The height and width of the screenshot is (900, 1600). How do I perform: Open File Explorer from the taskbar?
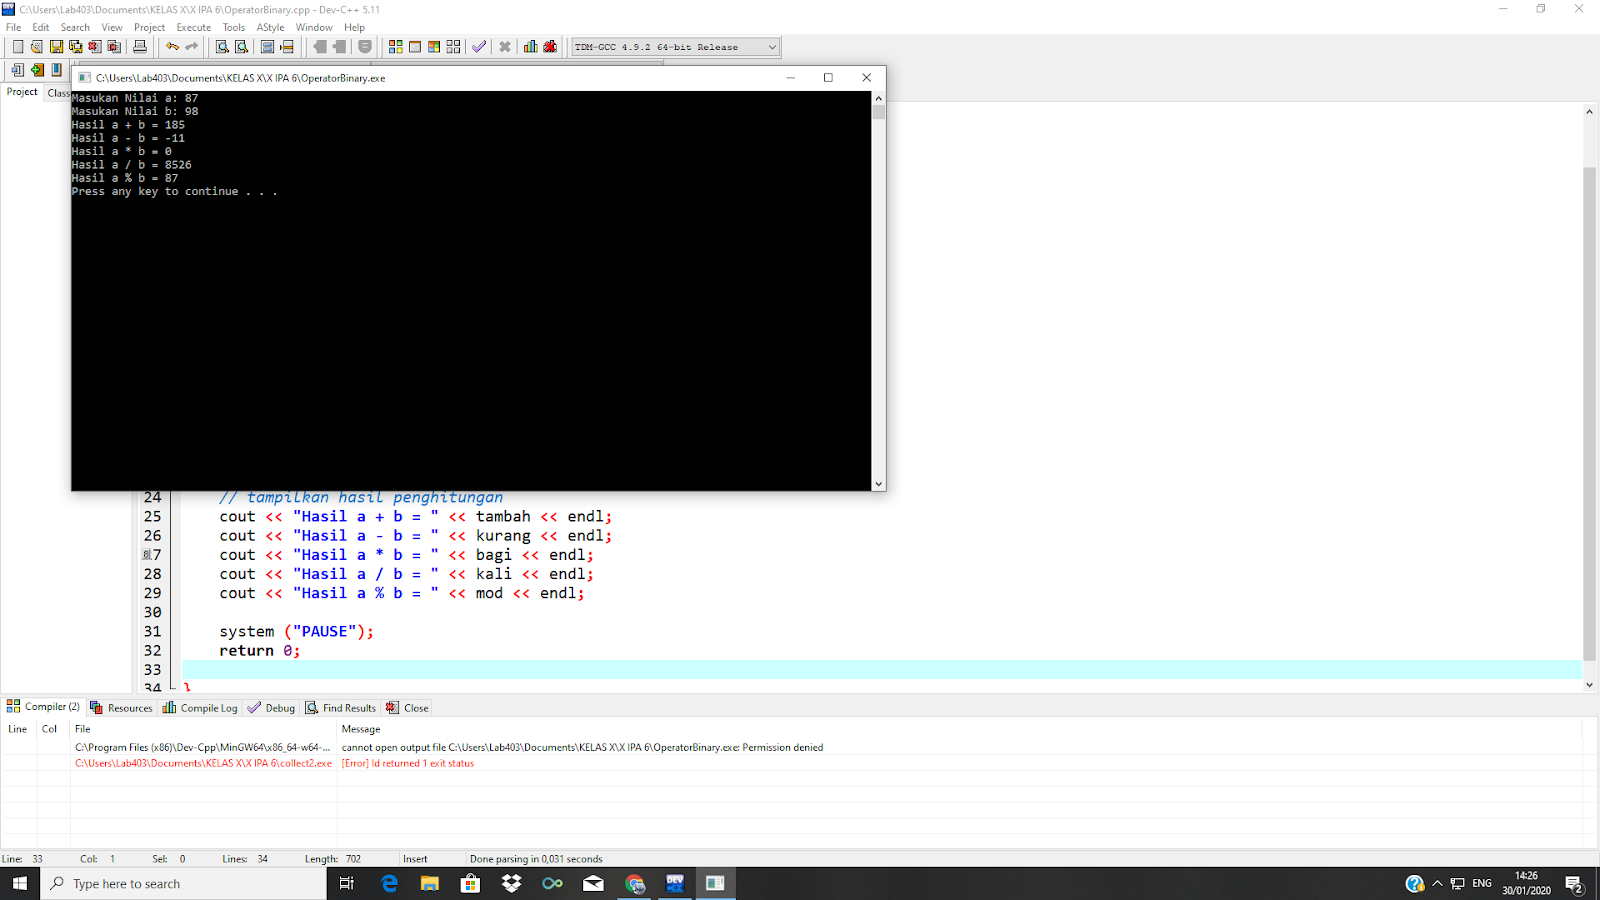(x=430, y=883)
